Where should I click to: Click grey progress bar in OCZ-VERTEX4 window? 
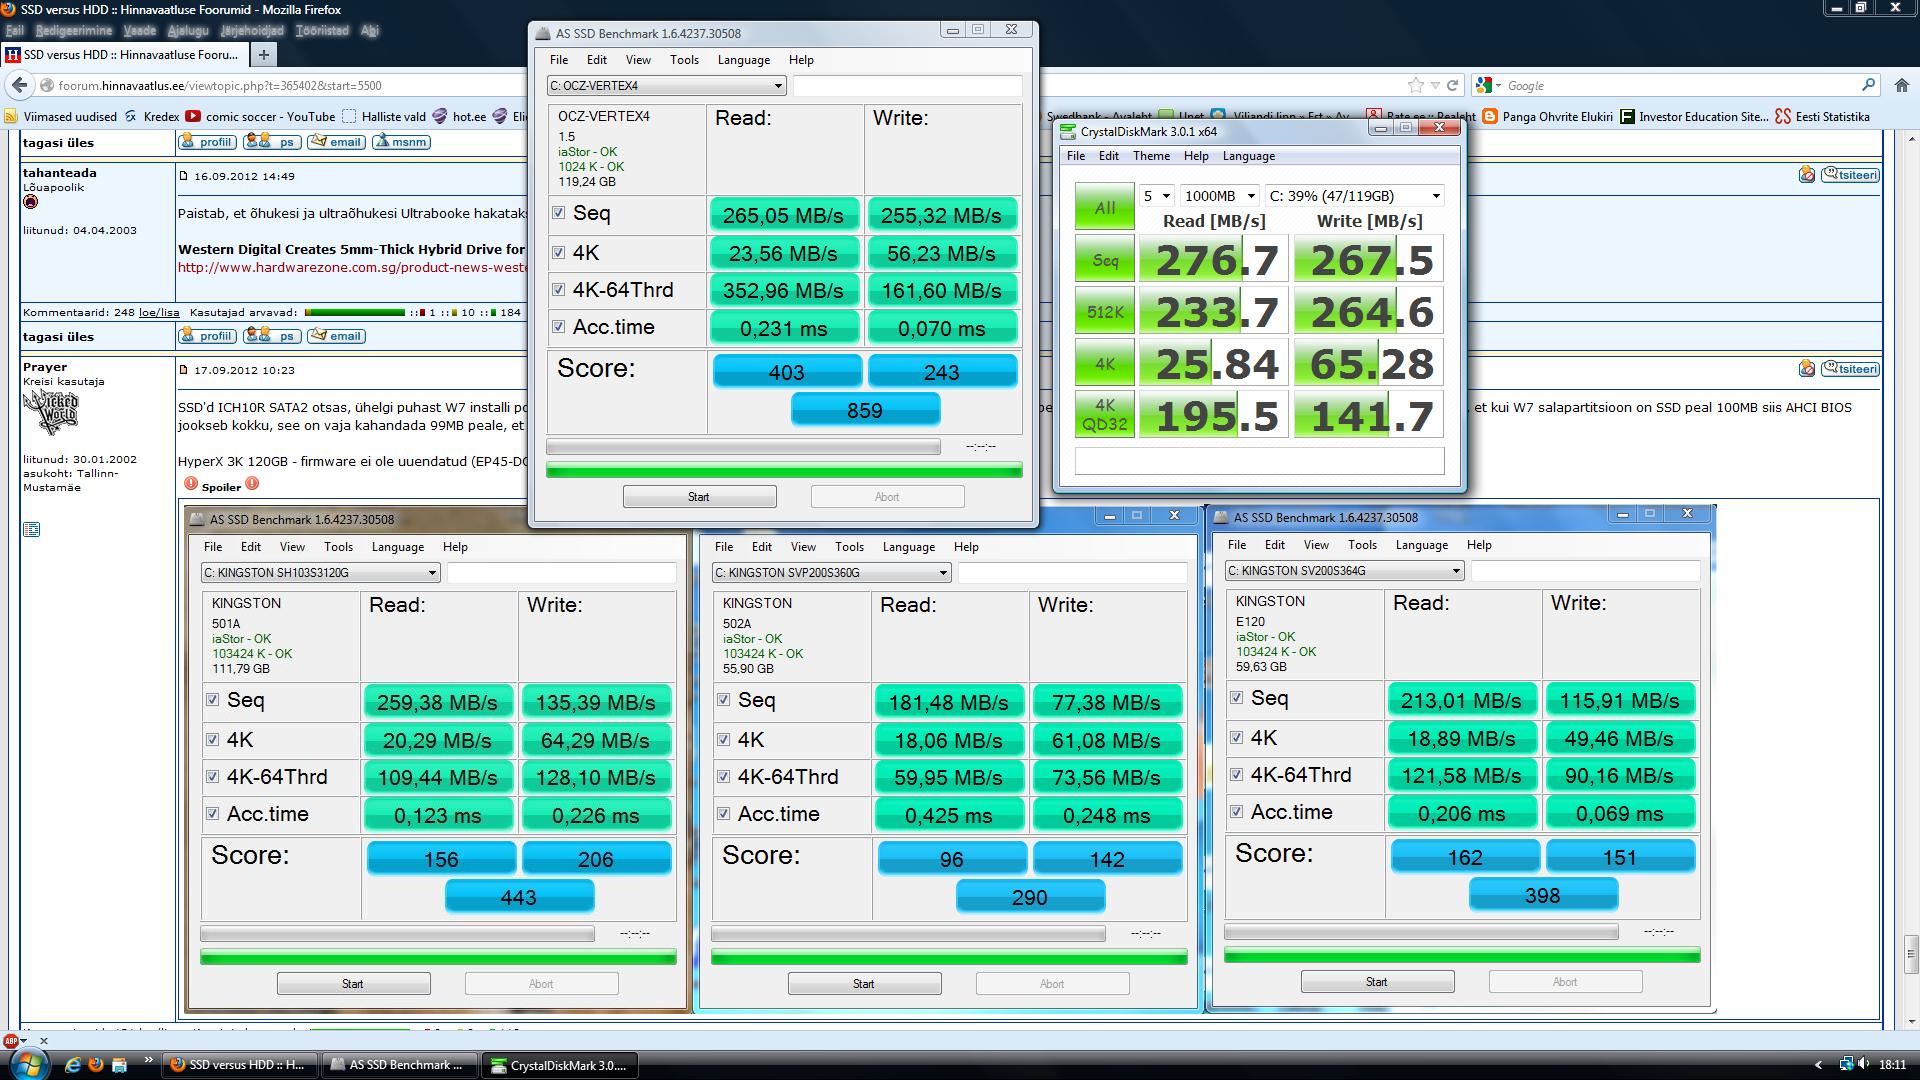point(743,447)
